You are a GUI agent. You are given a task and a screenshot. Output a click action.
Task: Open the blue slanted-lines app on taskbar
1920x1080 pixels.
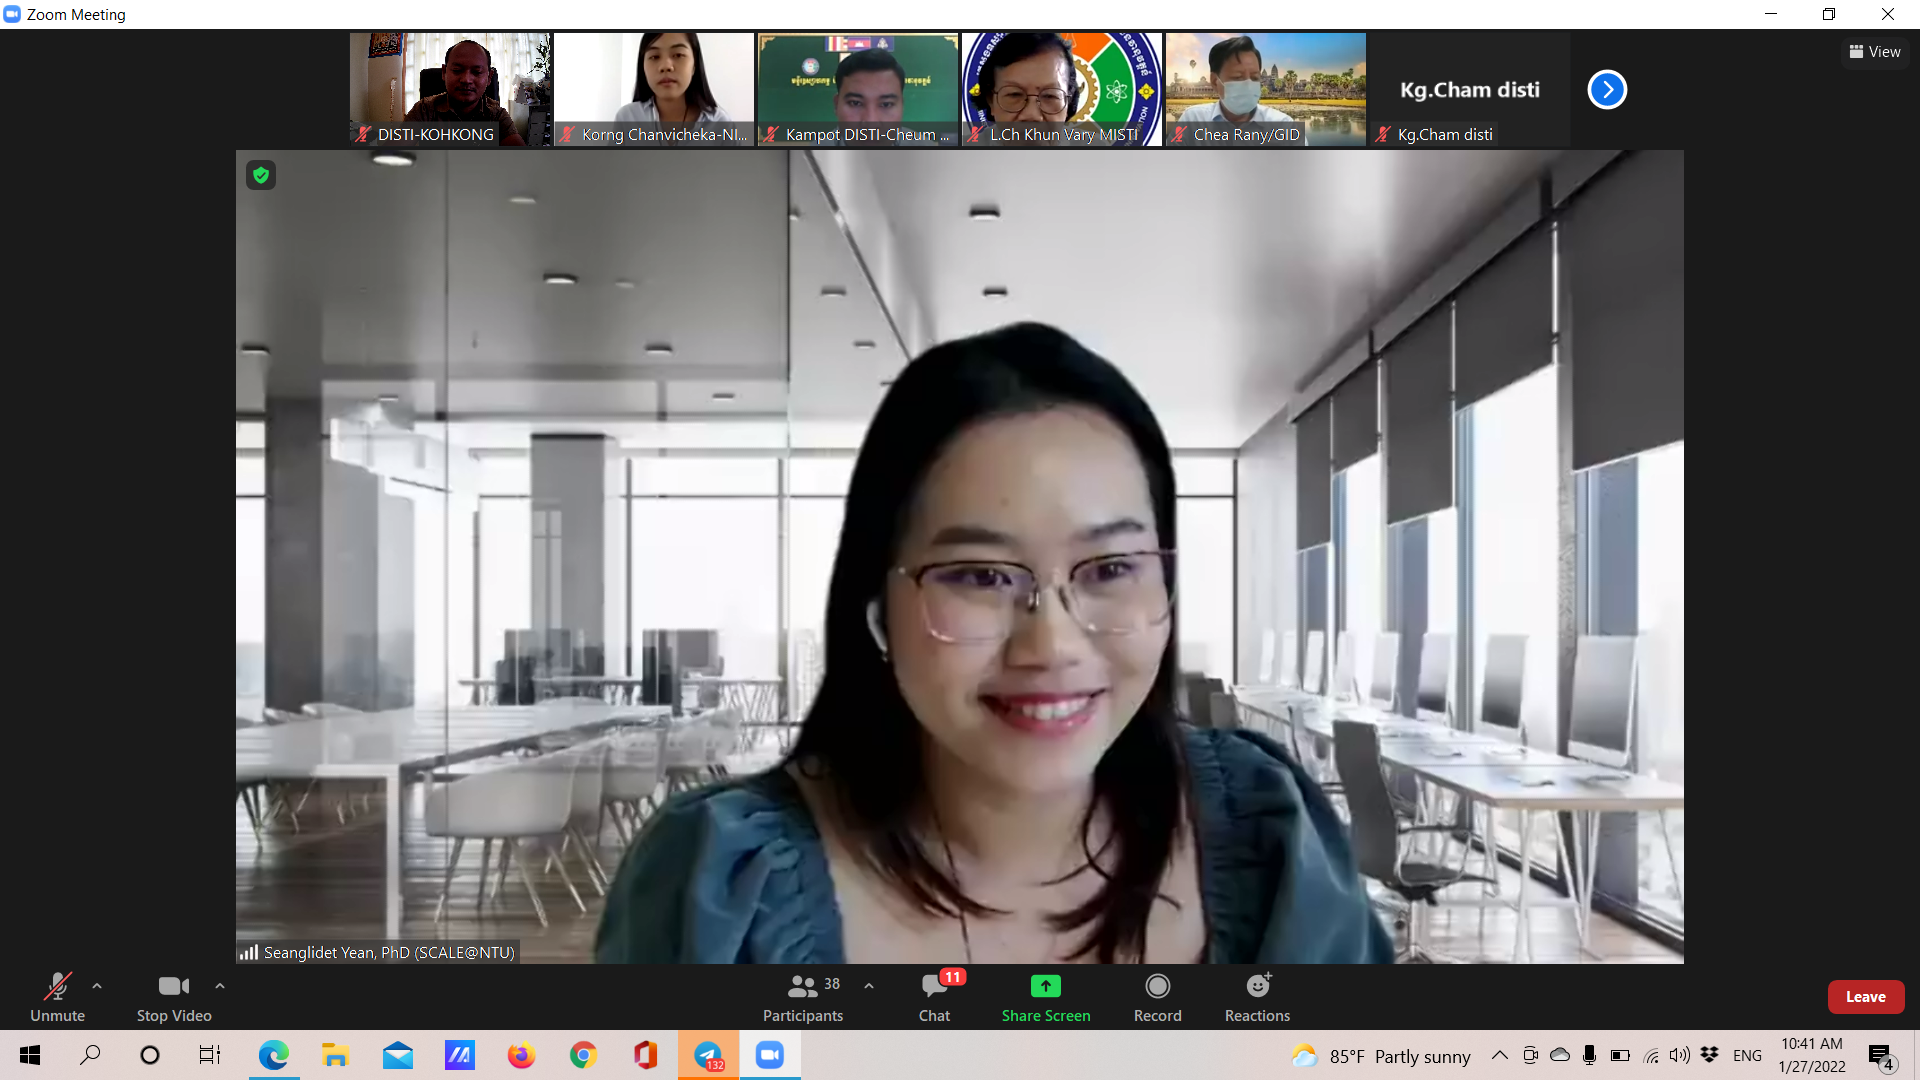click(459, 1055)
